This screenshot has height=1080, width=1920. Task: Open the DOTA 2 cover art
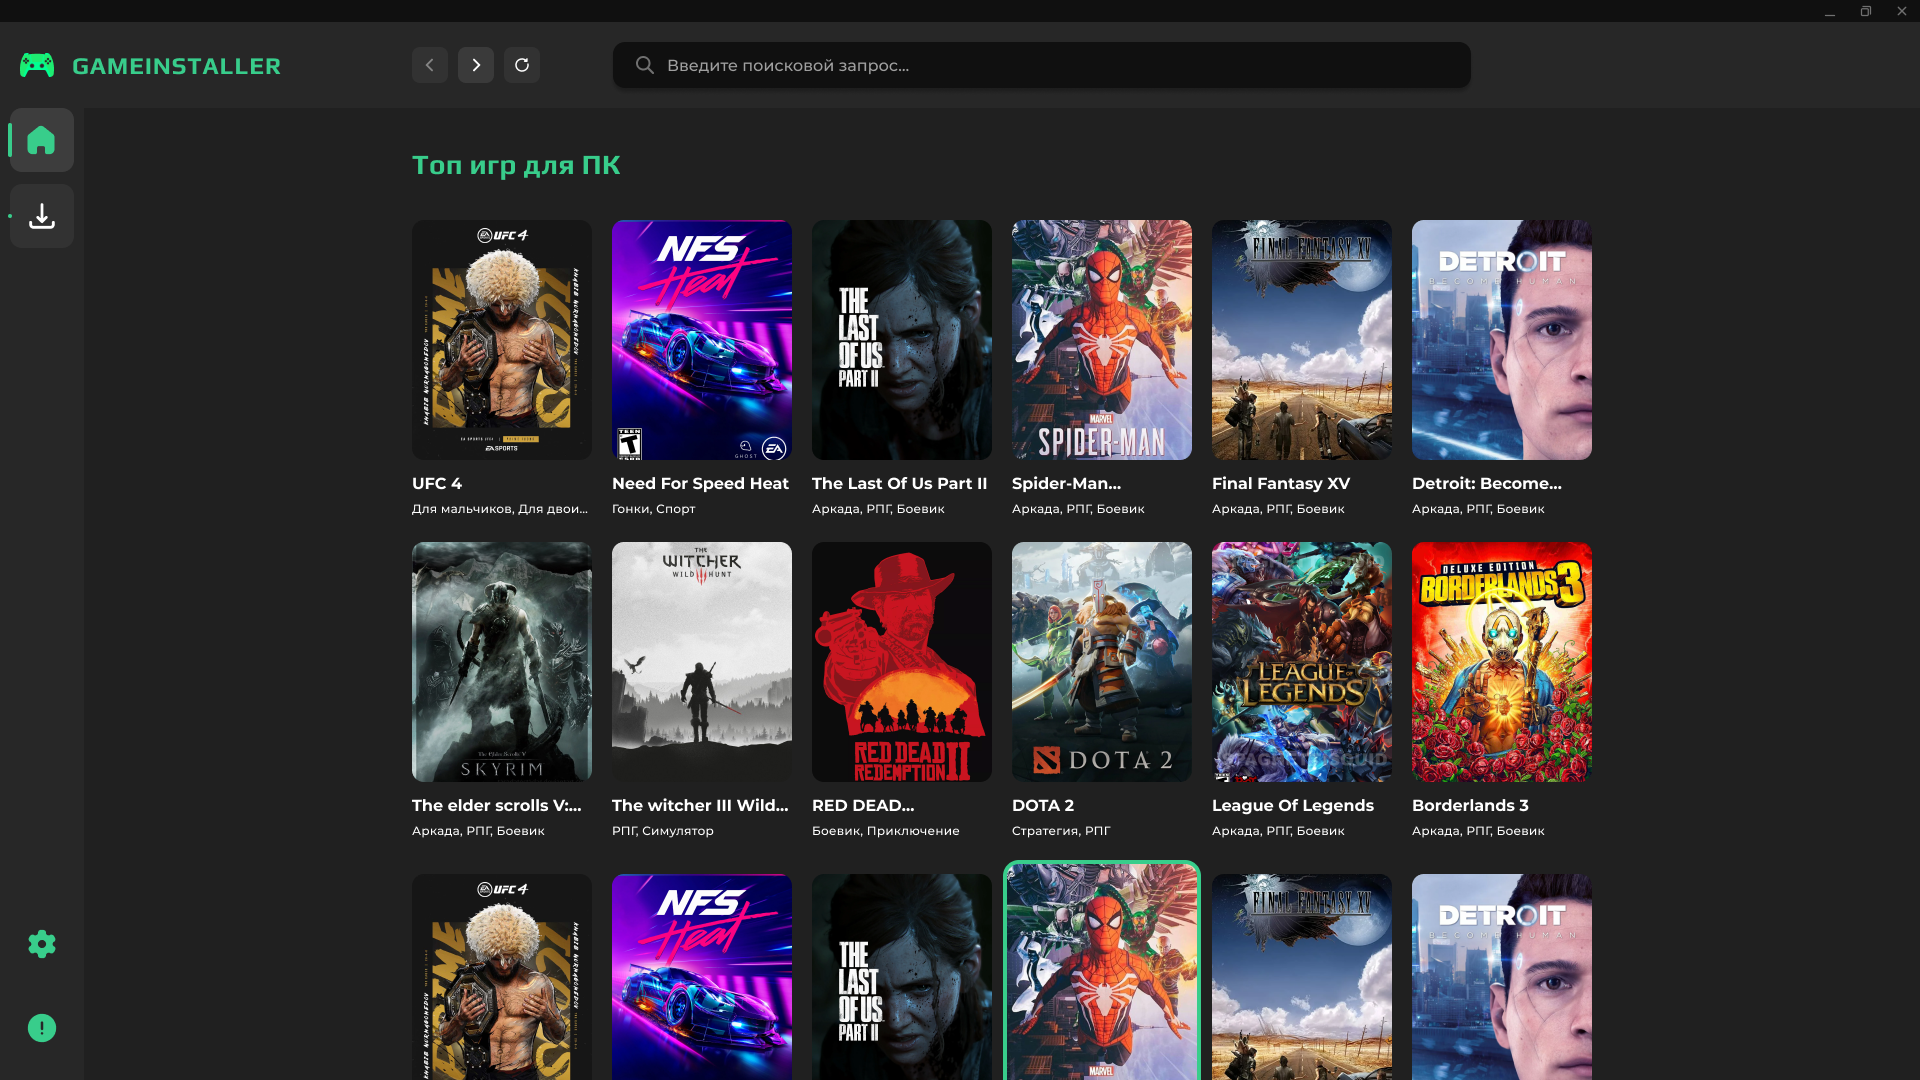click(1102, 662)
